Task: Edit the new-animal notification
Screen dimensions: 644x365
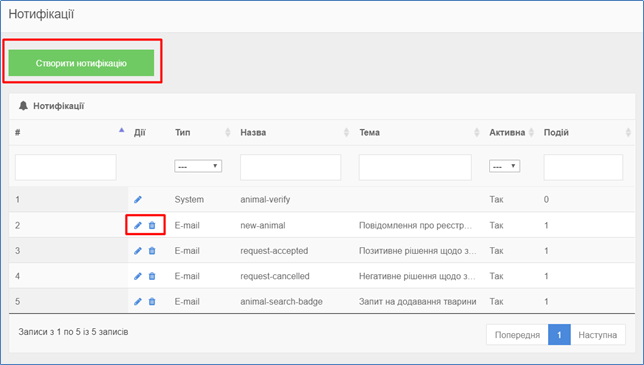Action: click(x=138, y=225)
